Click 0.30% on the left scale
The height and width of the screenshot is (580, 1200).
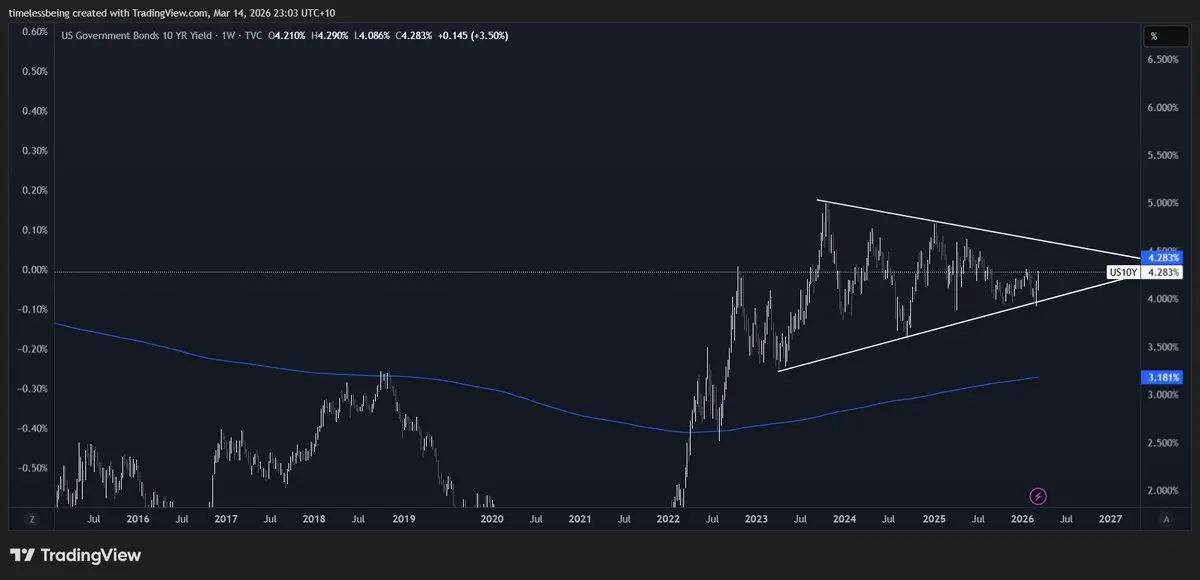tap(34, 151)
